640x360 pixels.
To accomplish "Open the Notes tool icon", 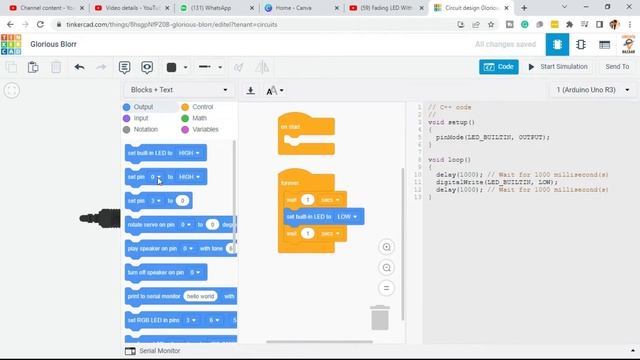I will tap(124, 67).
